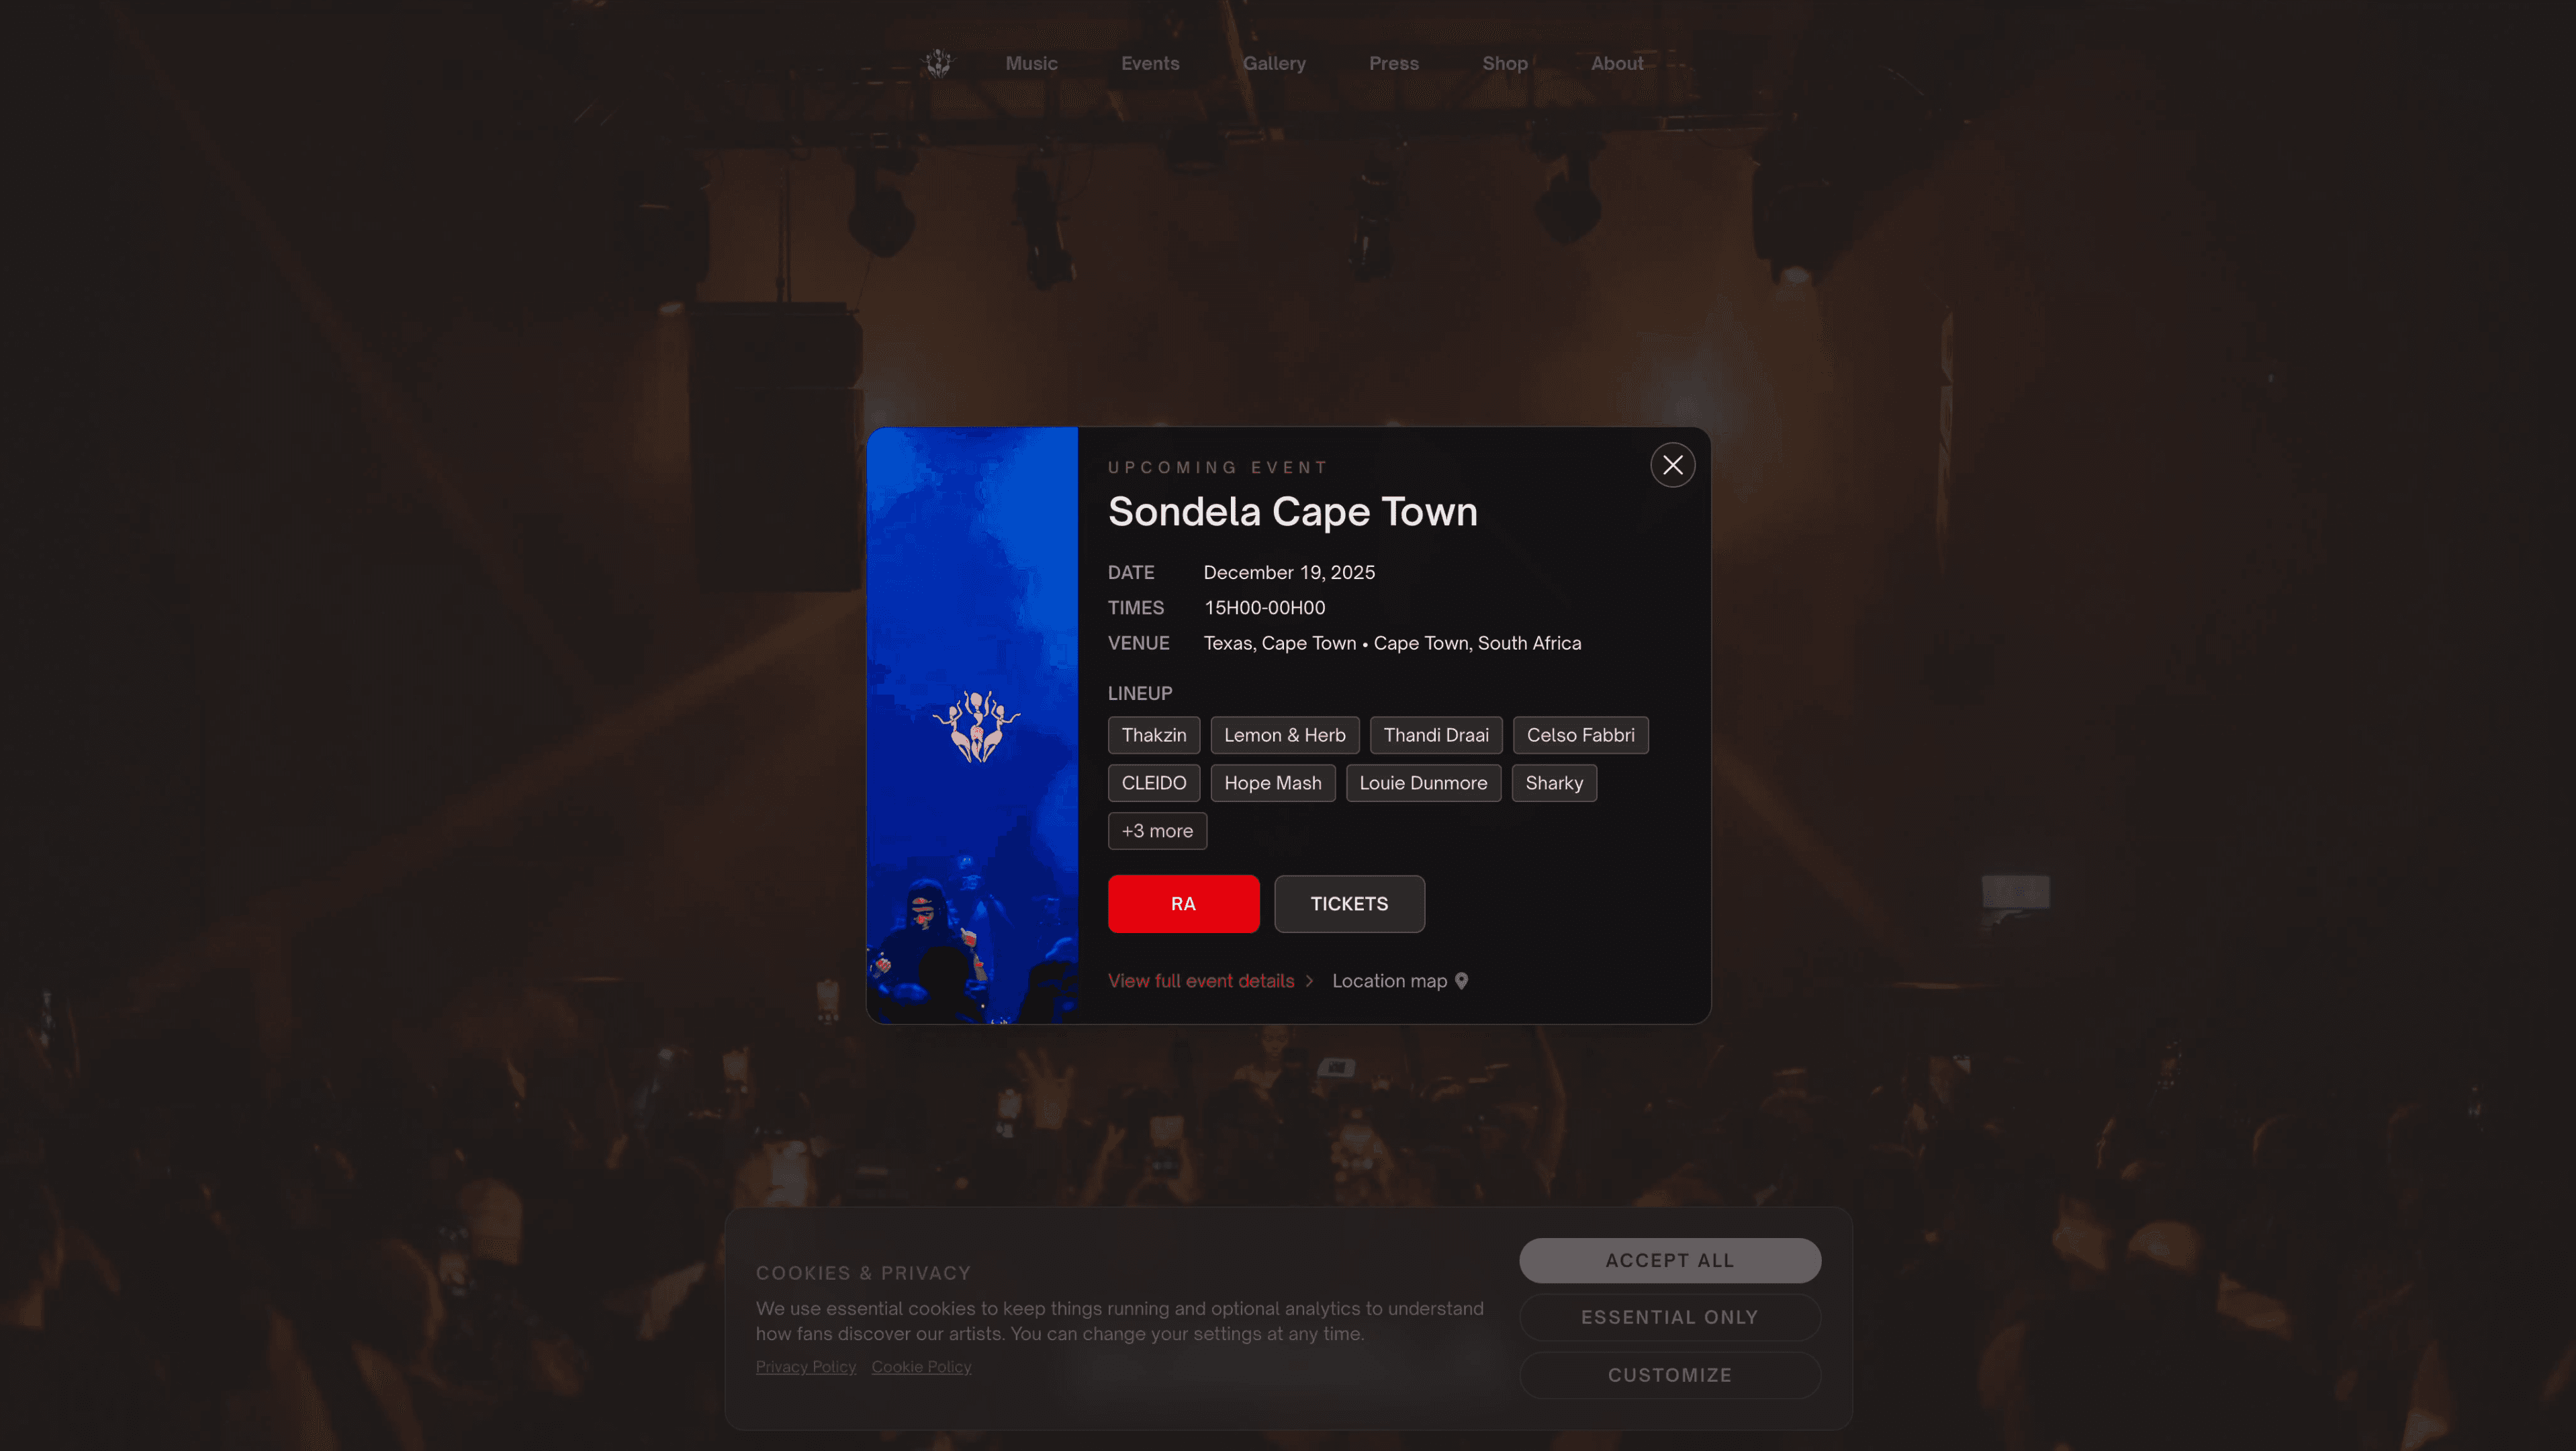Open the Events nav item
2576x1451 pixels.
point(1150,63)
